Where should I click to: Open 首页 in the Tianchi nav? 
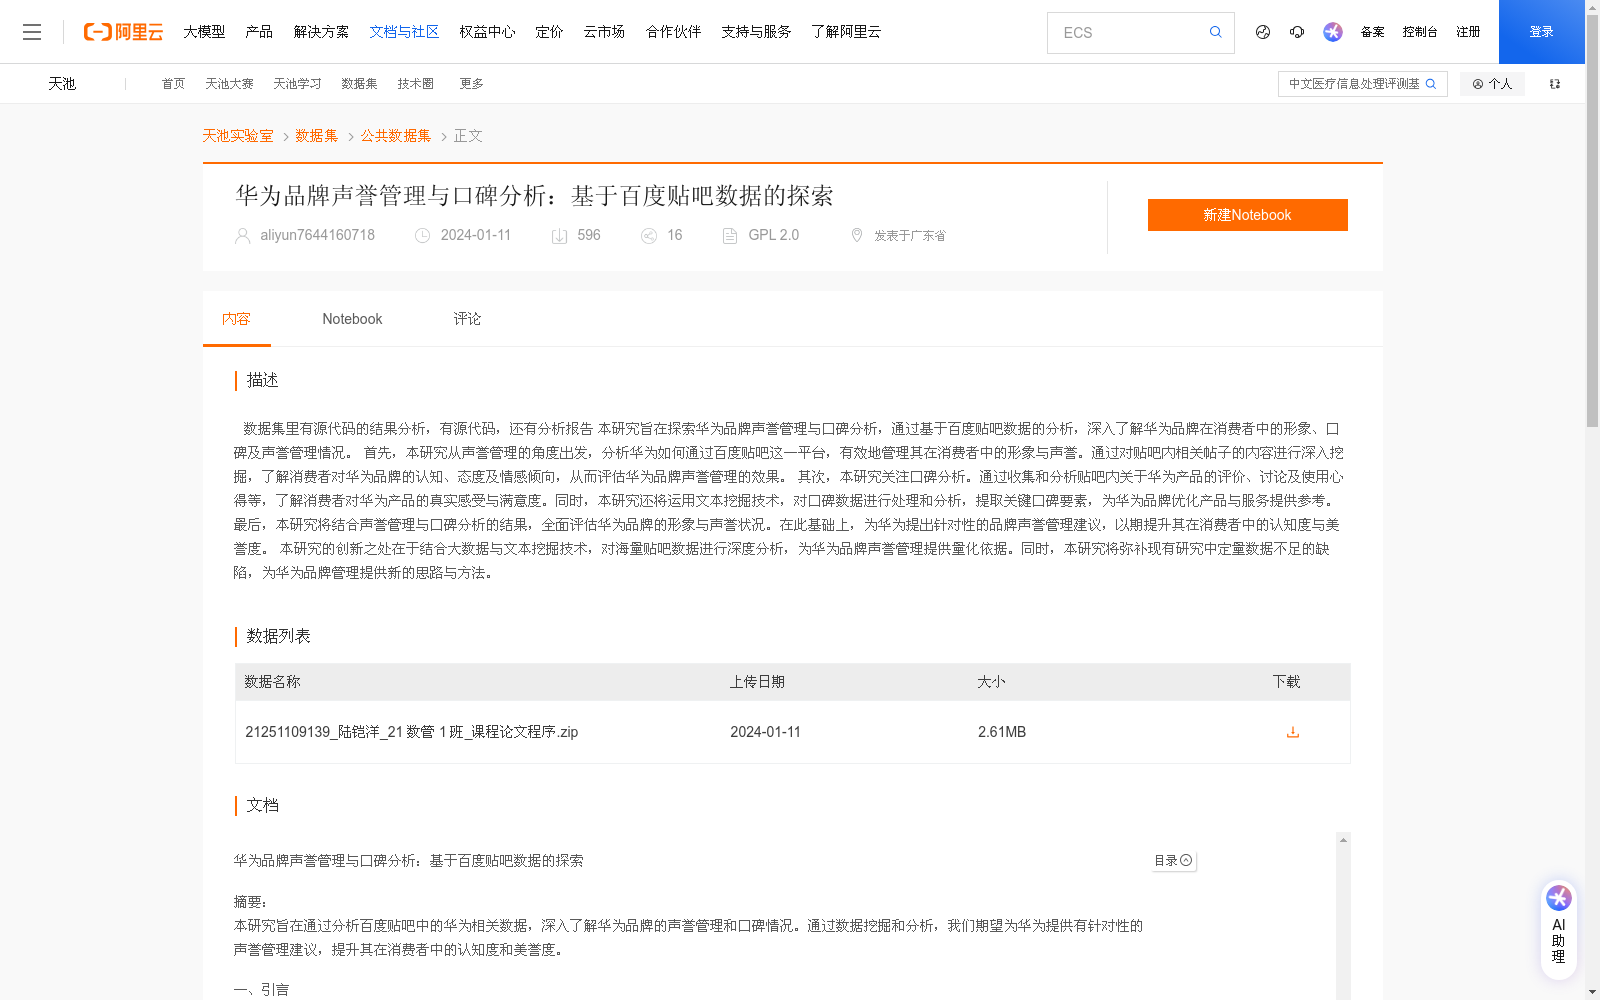pyautogui.click(x=173, y=84)
